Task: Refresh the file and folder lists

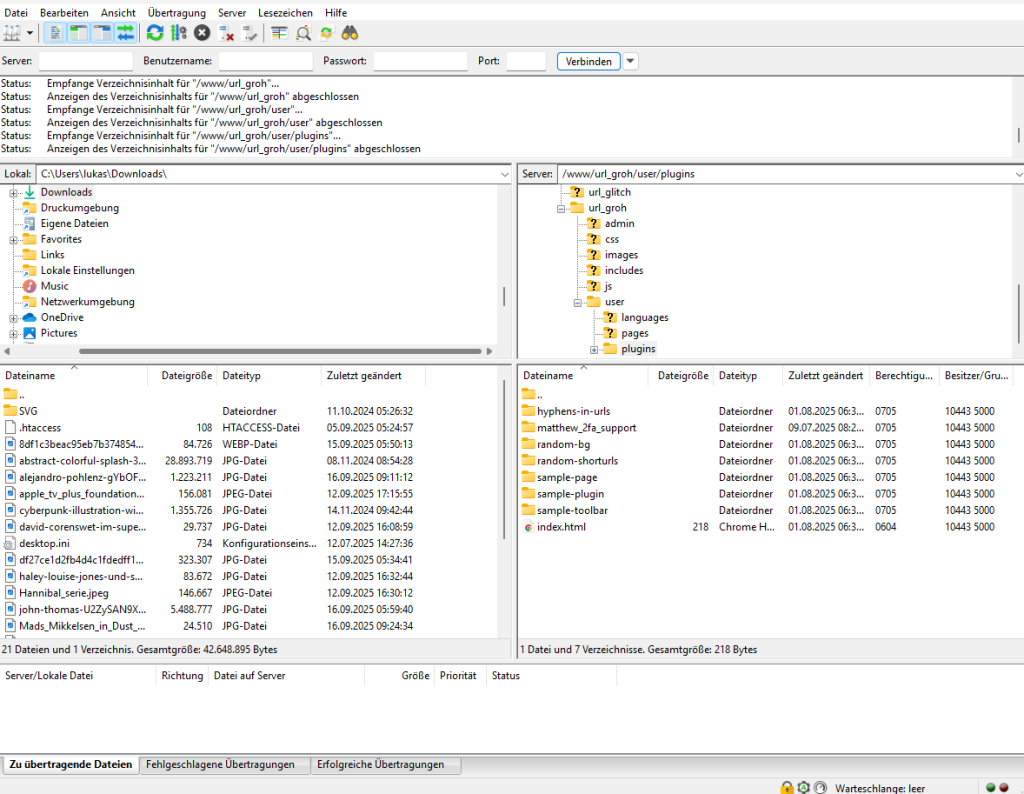Action: point(155,33)
